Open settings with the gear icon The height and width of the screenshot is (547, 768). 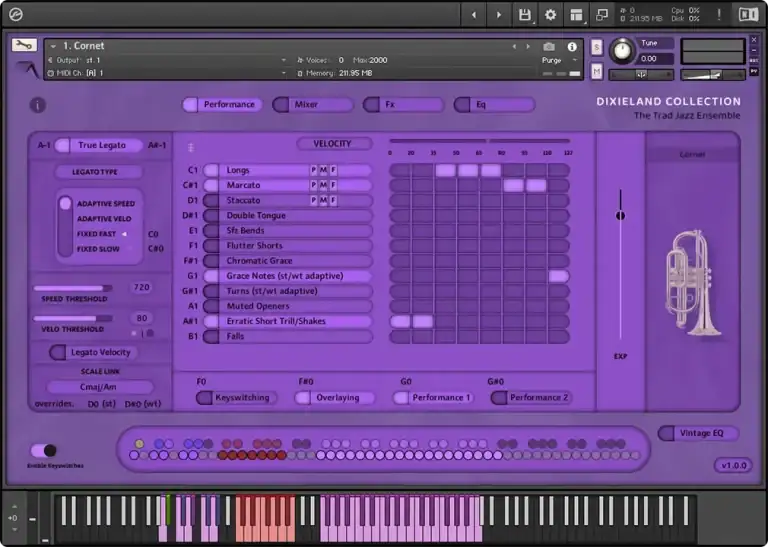[x=551, y=15]
